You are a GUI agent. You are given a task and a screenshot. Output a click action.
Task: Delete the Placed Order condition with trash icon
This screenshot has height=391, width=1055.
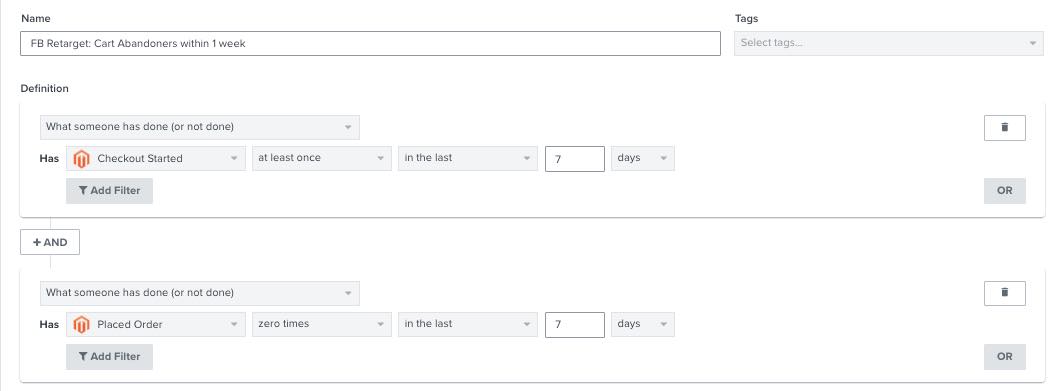click(1005, 293)
